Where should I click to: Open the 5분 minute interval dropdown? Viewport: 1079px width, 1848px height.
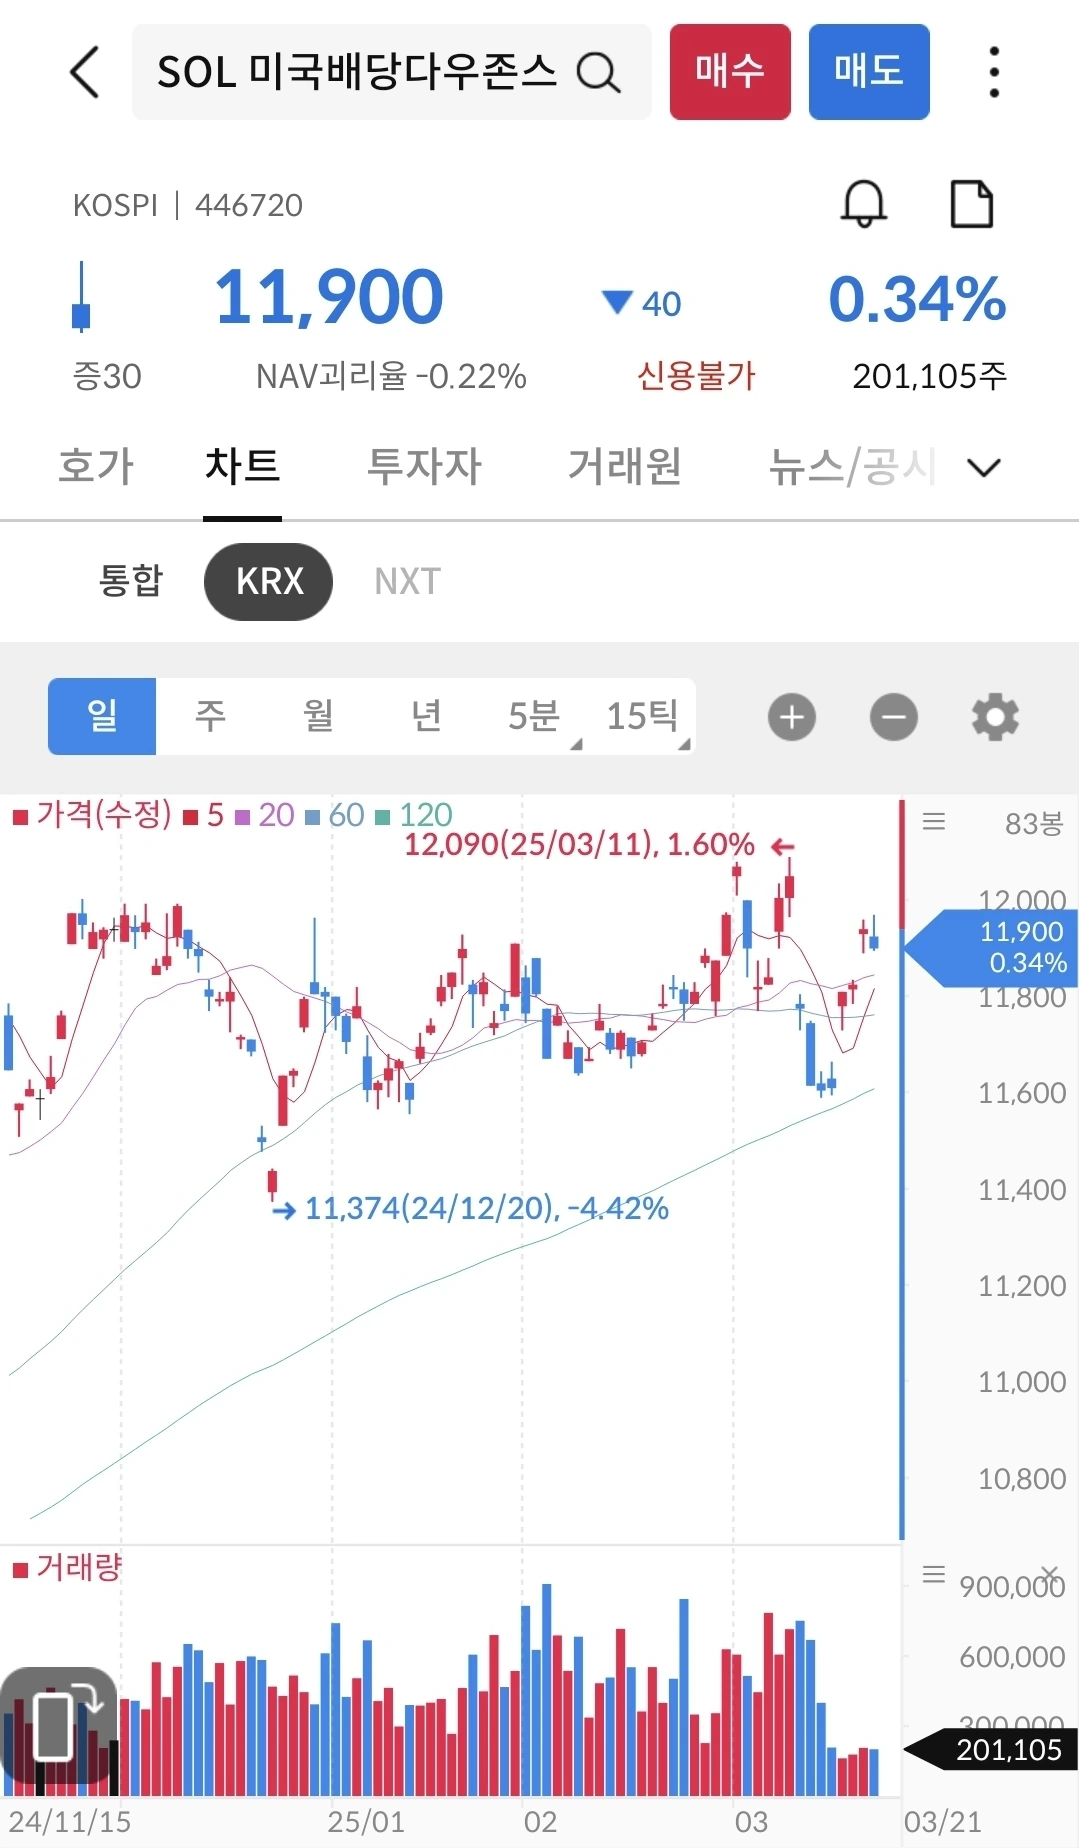click(x=534, y=716)
